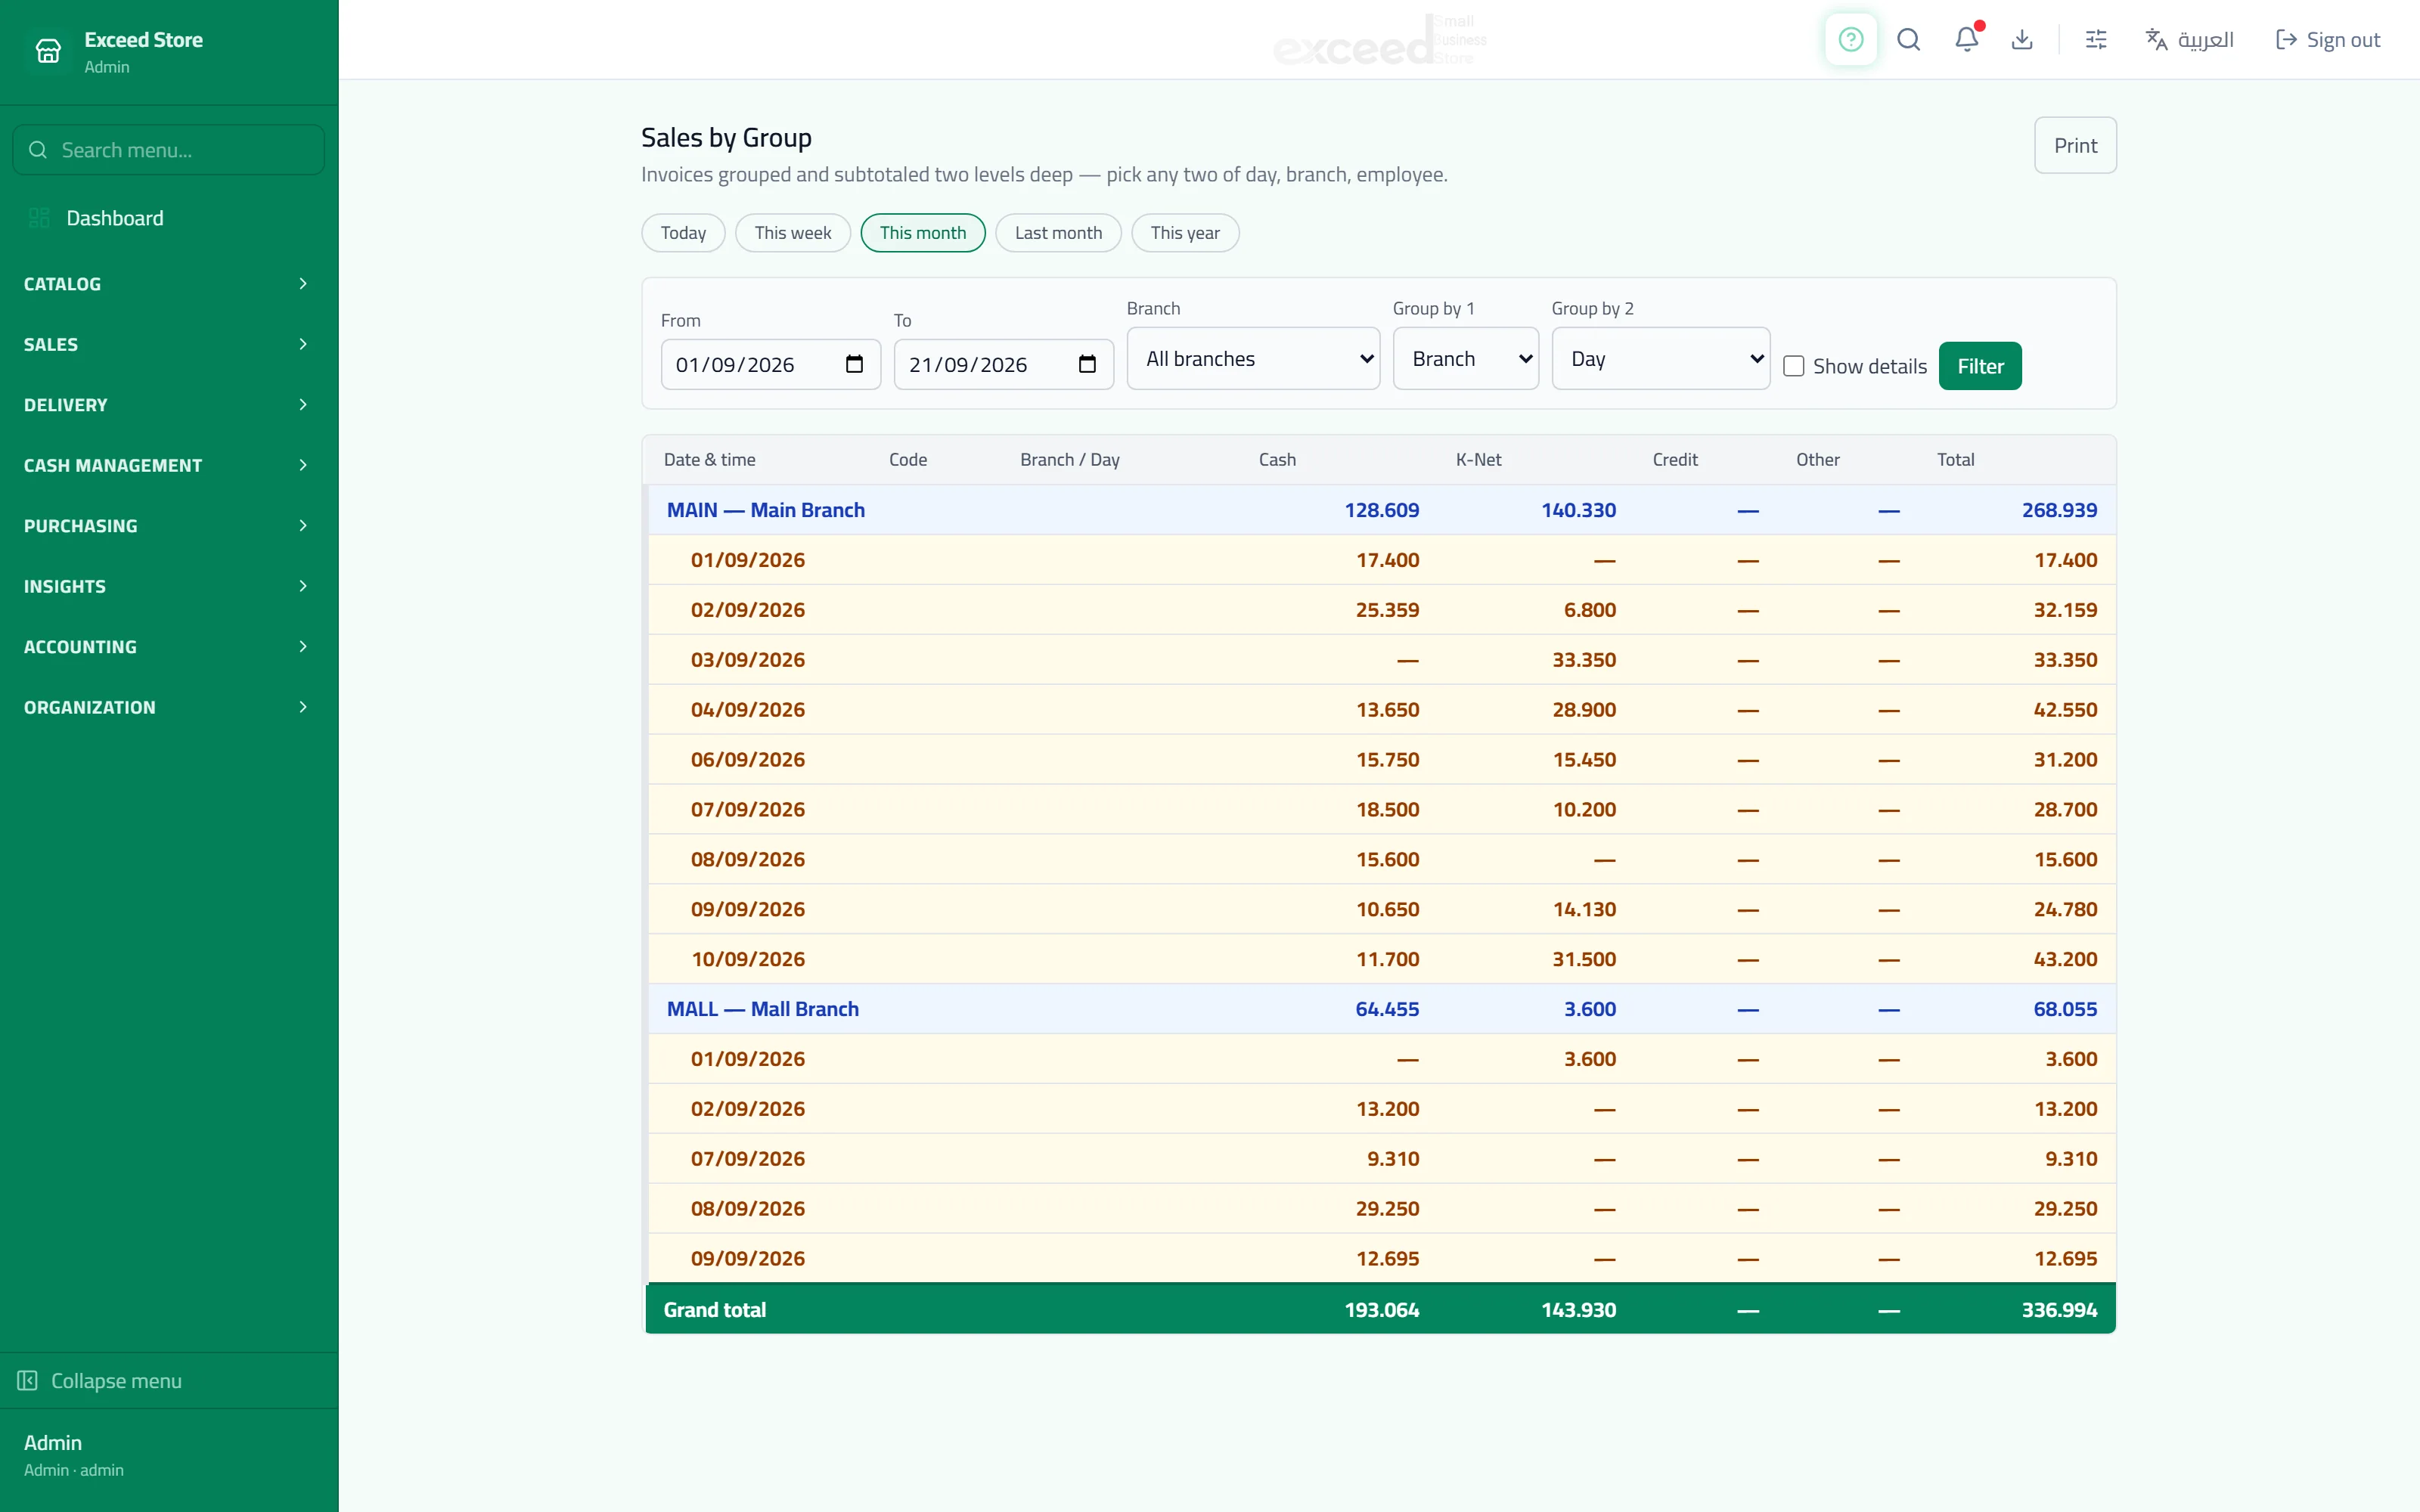Select the This month range chip
2420x1512 pixels.
click(x=923, y=233)
